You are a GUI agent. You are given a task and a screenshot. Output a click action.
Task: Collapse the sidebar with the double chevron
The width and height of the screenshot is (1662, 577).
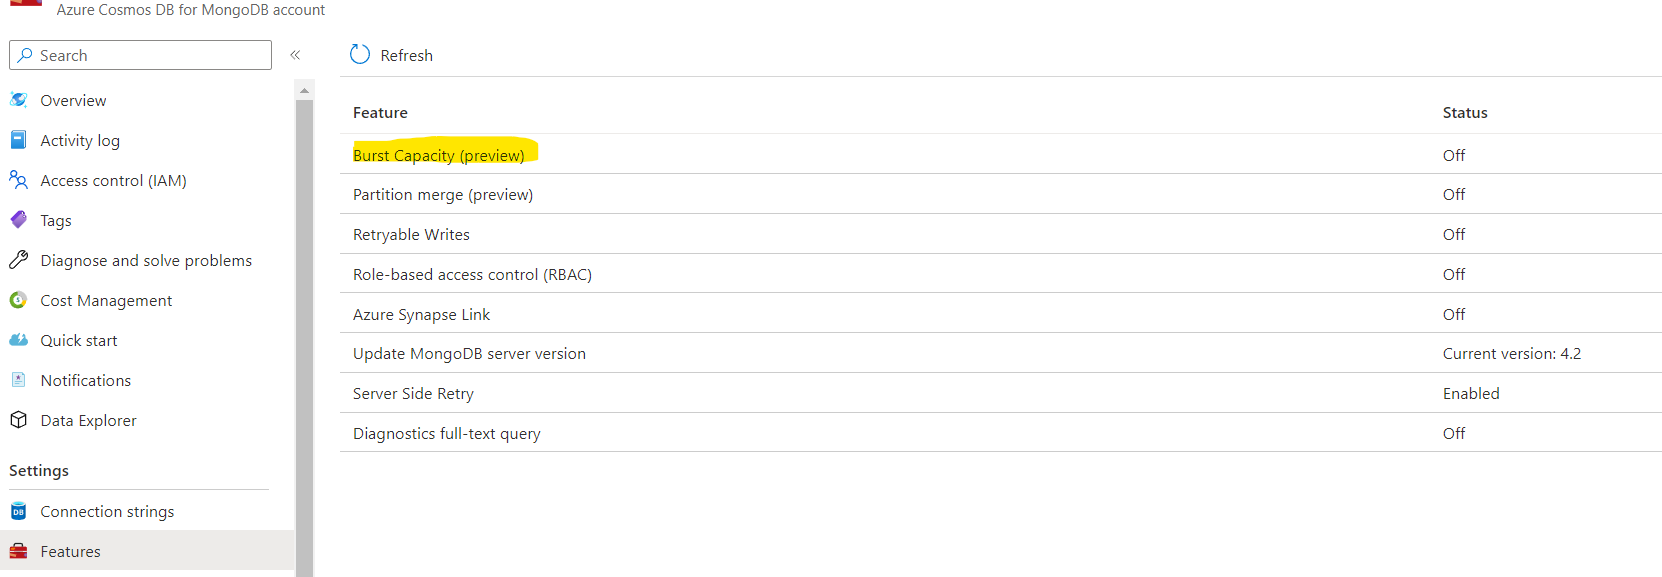(295, 55)
